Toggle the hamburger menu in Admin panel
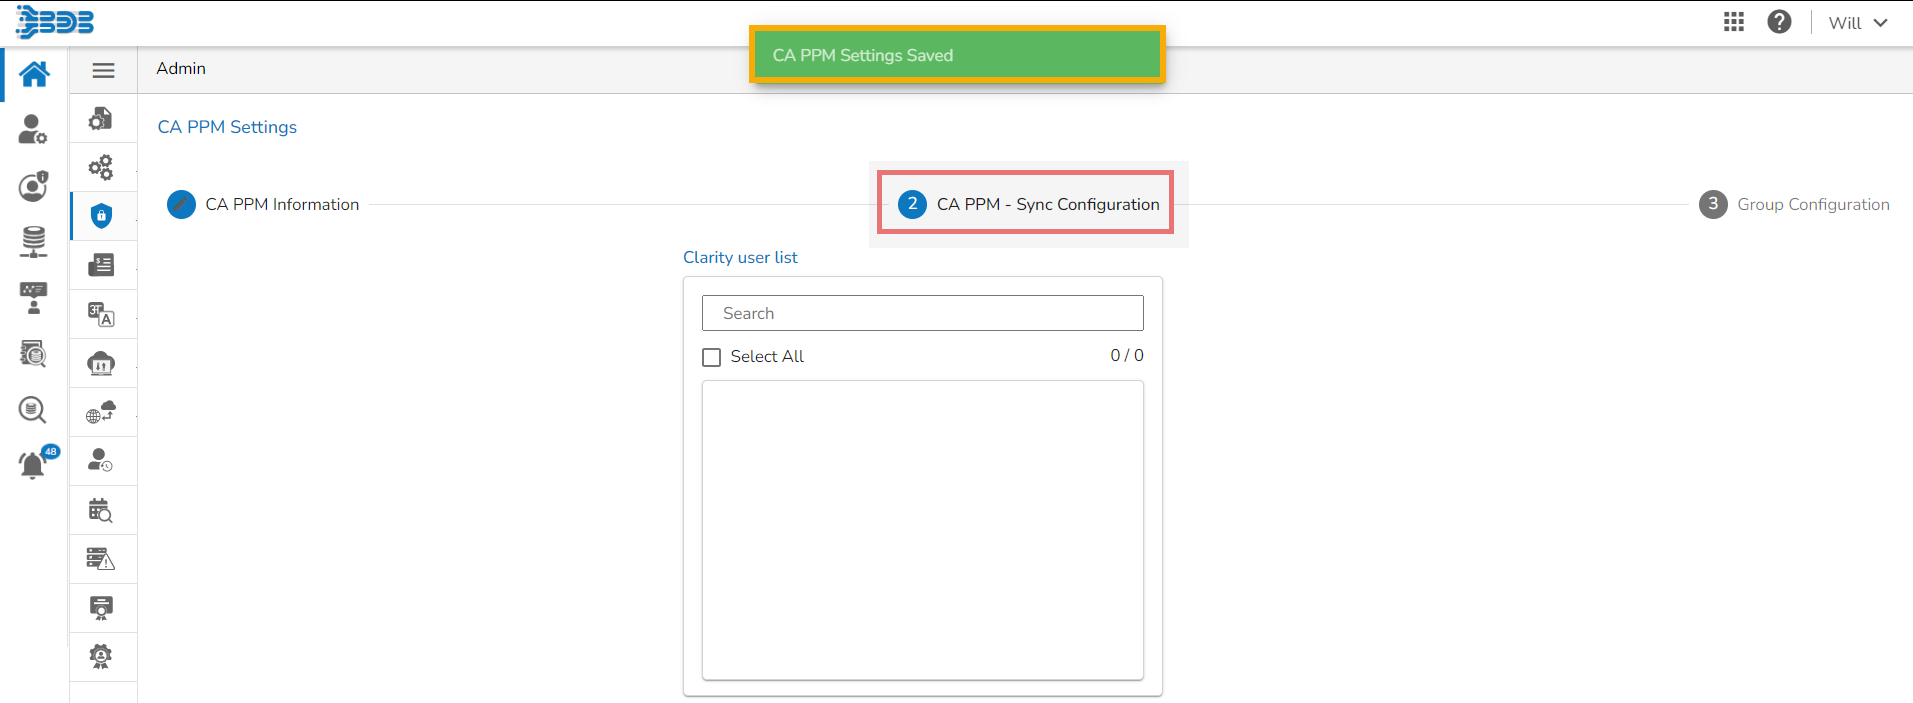 click(x=103, y=71)
